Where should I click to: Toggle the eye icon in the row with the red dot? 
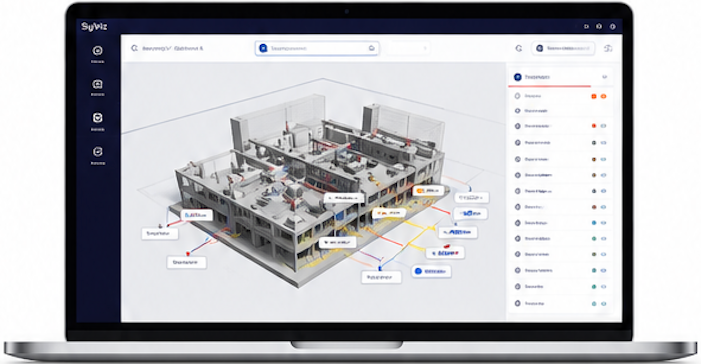pyautogui.click(x=604, y=126)
